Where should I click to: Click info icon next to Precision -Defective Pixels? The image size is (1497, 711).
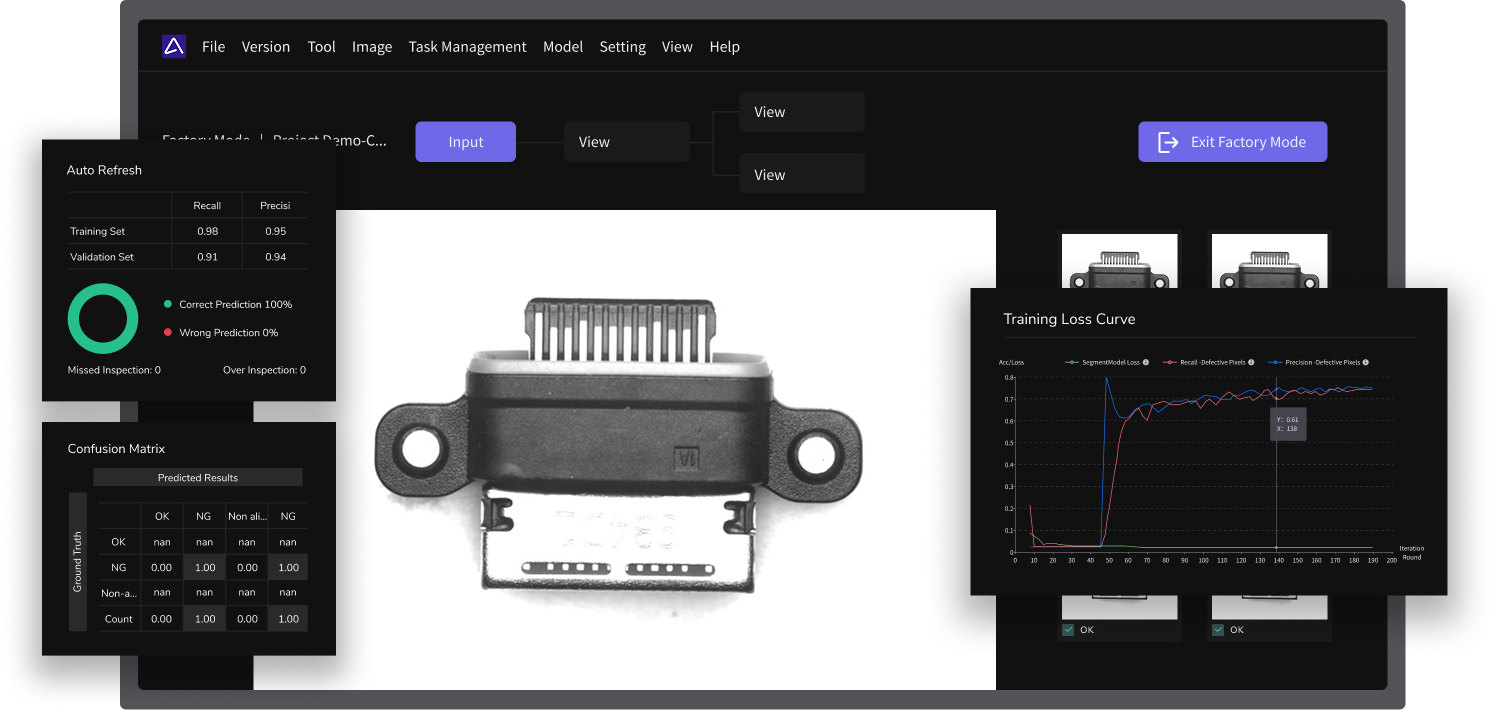1364,362
